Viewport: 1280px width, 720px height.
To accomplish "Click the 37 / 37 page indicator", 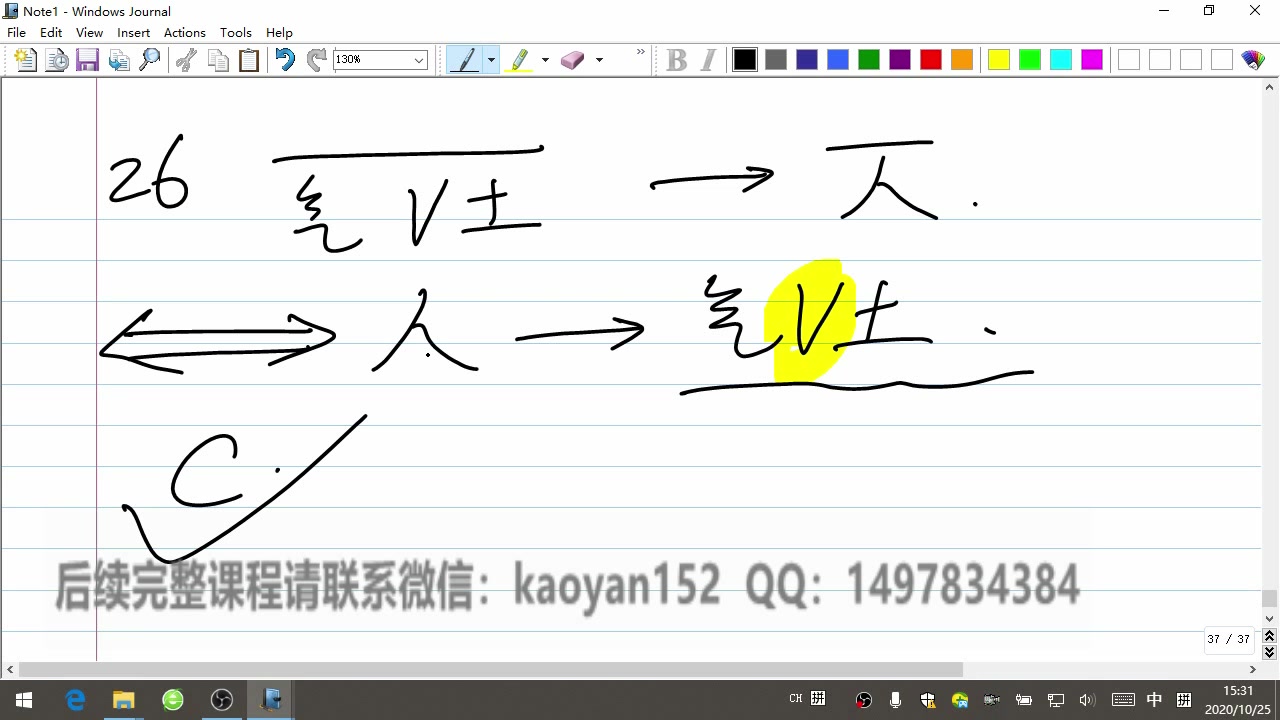I will 1228,639.
